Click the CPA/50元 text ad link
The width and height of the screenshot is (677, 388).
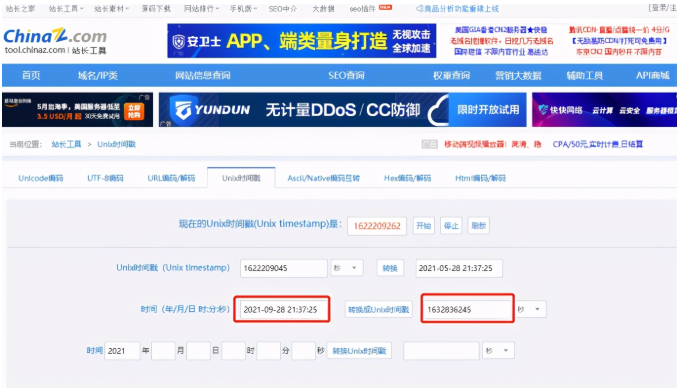point(598,144)
